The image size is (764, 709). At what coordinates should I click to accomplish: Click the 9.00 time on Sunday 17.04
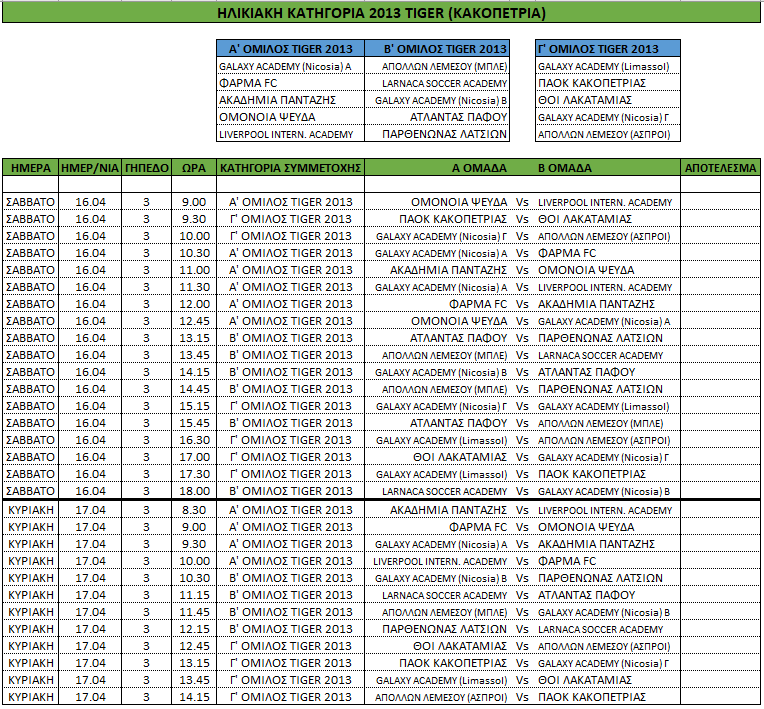pos(194,527)
